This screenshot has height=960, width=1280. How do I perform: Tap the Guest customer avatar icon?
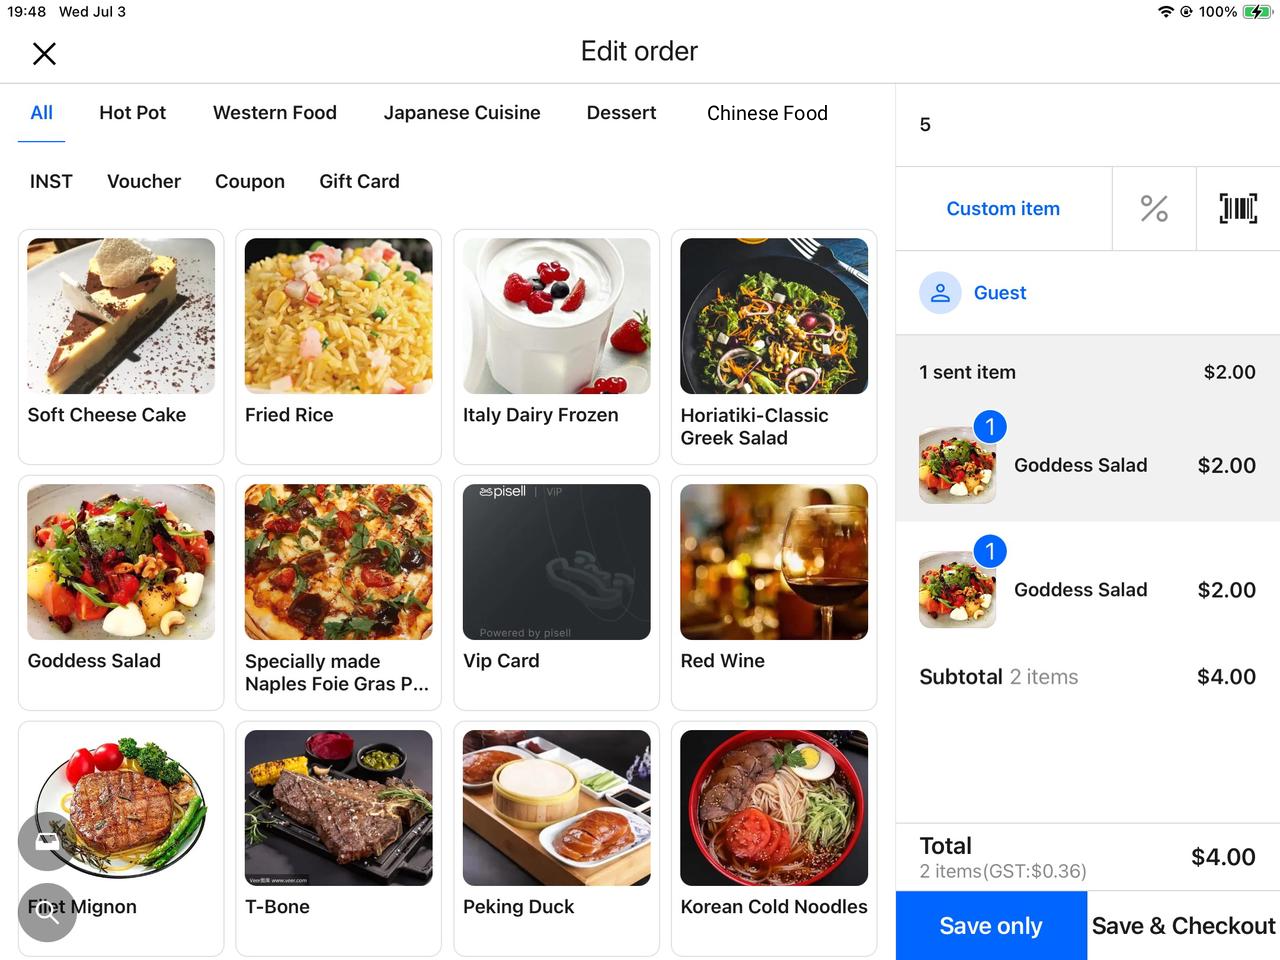click(x=940, y=293)
